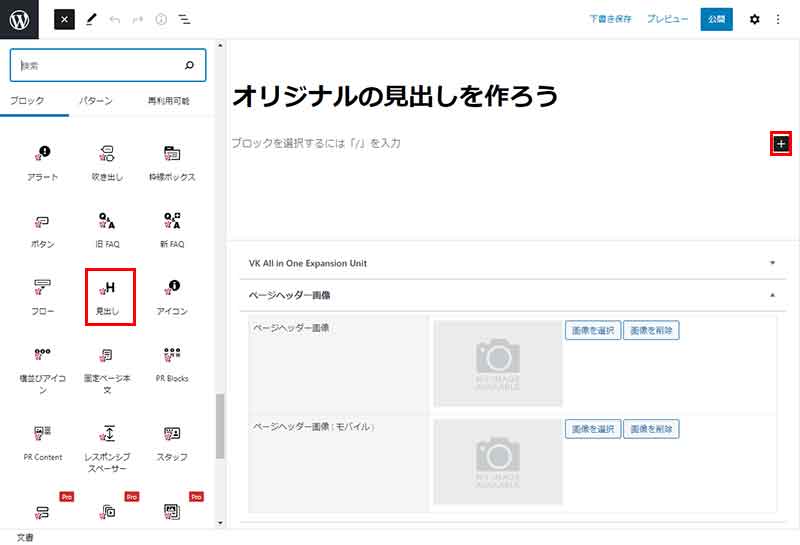The image size is (800, 545).
Task: Toggle the settings gear sidebar
Action: click(x=754, y=19)
